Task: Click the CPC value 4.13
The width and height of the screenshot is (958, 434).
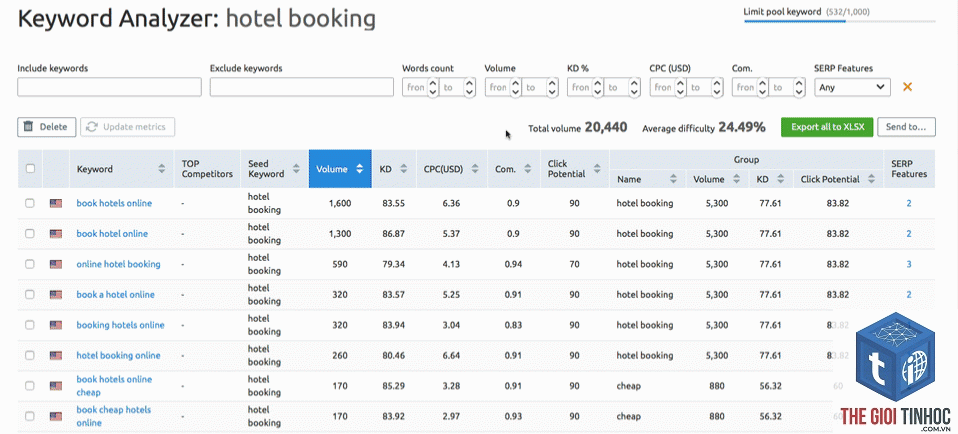Action: (451, 264)
